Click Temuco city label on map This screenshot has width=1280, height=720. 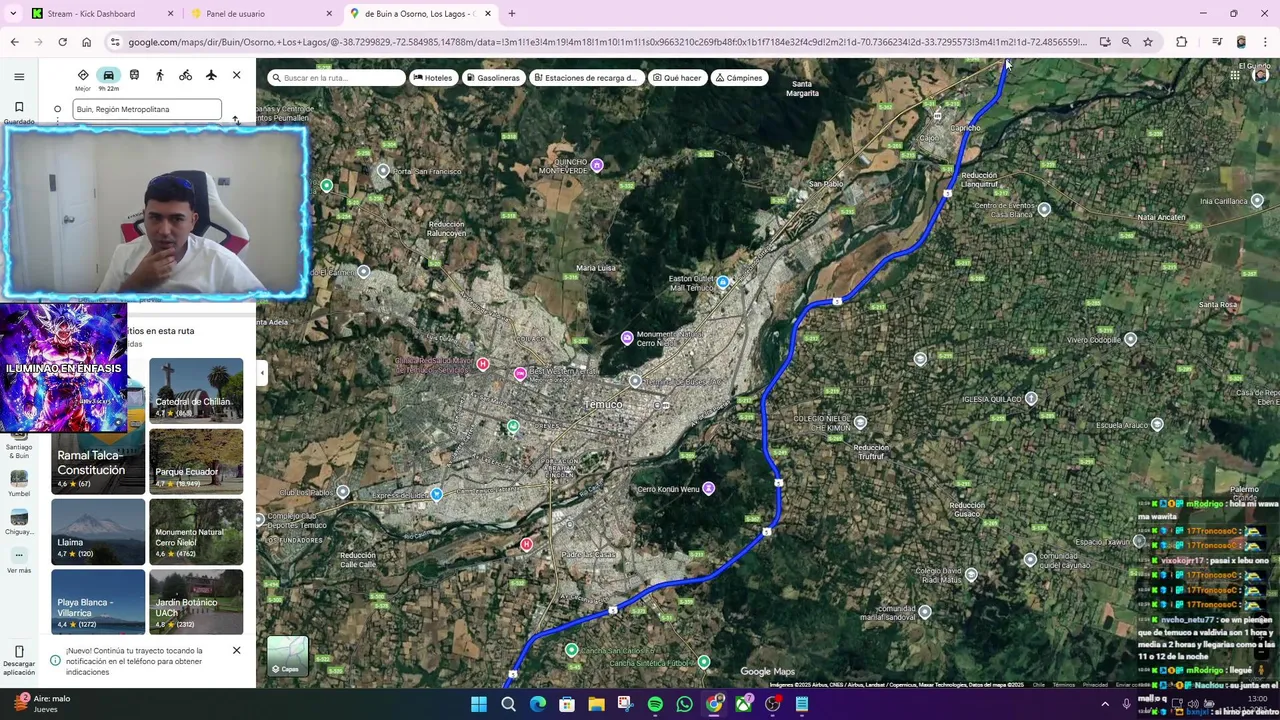click(603, 404)
